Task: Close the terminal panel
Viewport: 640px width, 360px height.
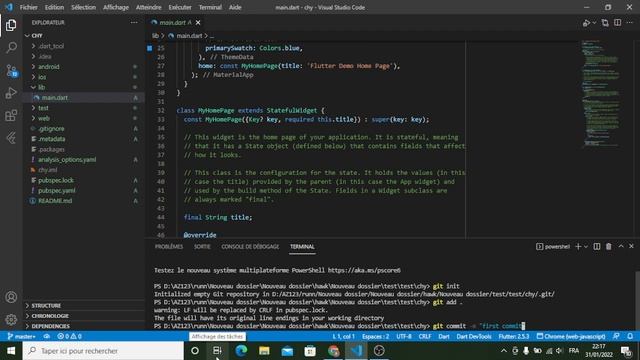Action: point(631,247)
